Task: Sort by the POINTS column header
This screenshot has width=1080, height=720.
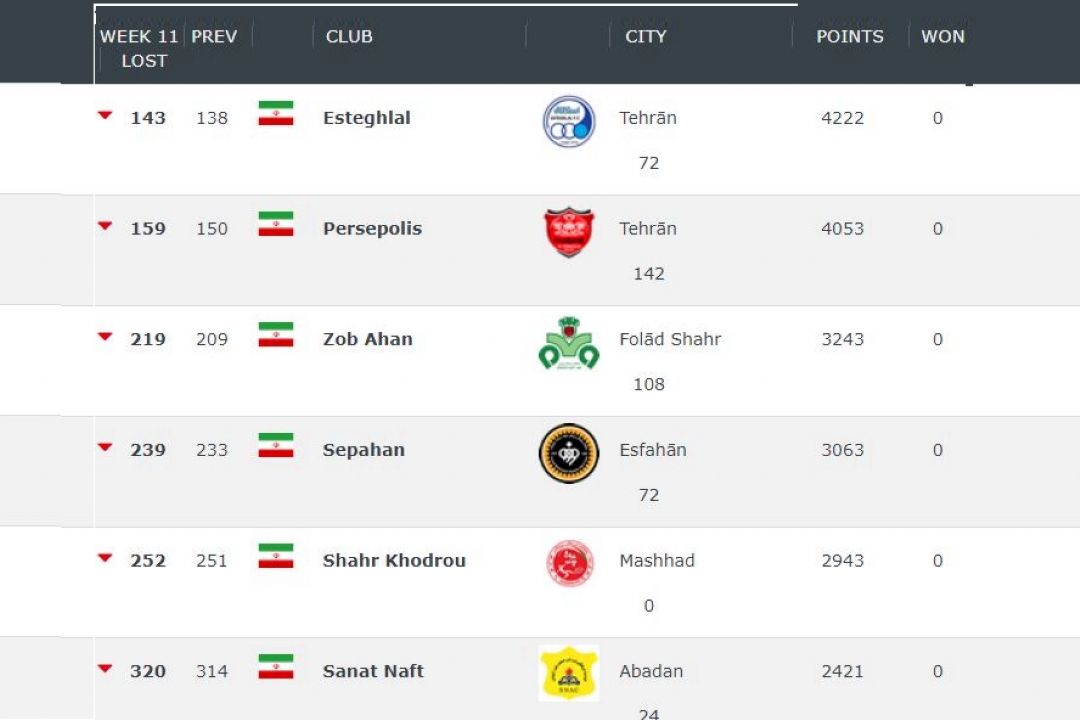Action: [849, 37]
